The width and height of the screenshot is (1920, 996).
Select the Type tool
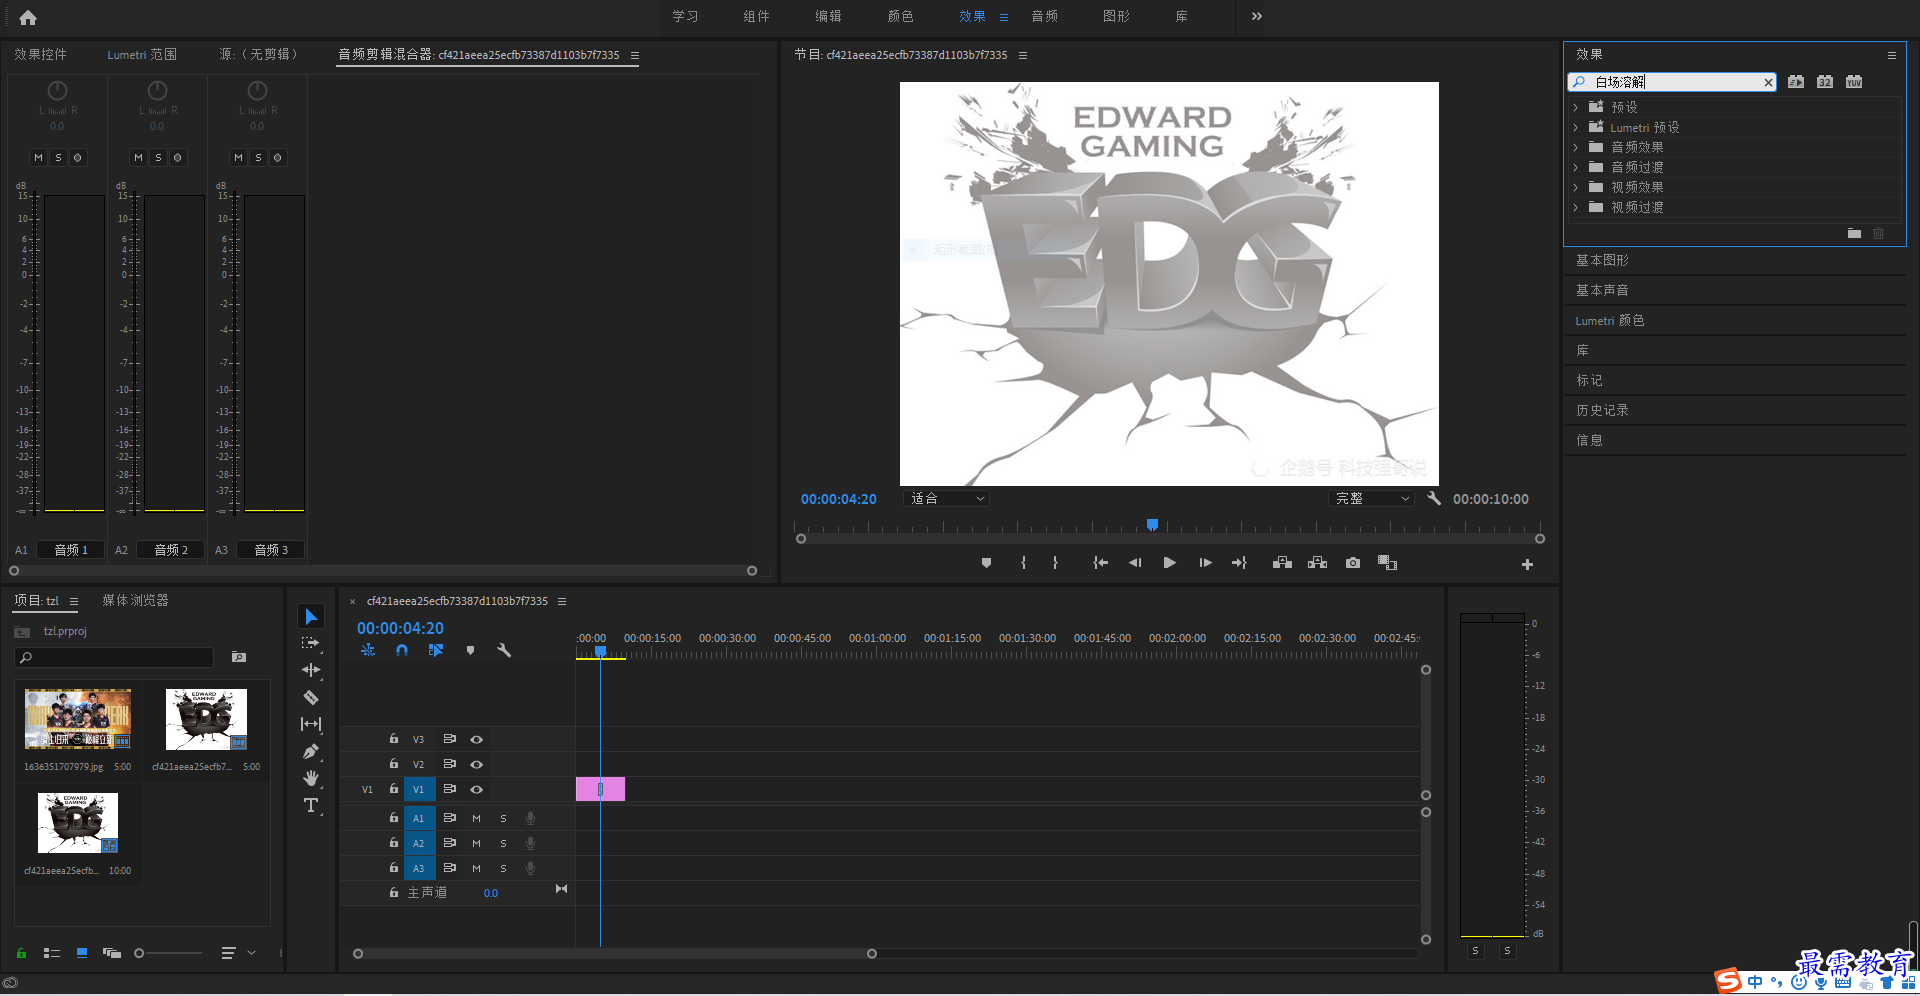pyautogui.click(x=311, y=805)
